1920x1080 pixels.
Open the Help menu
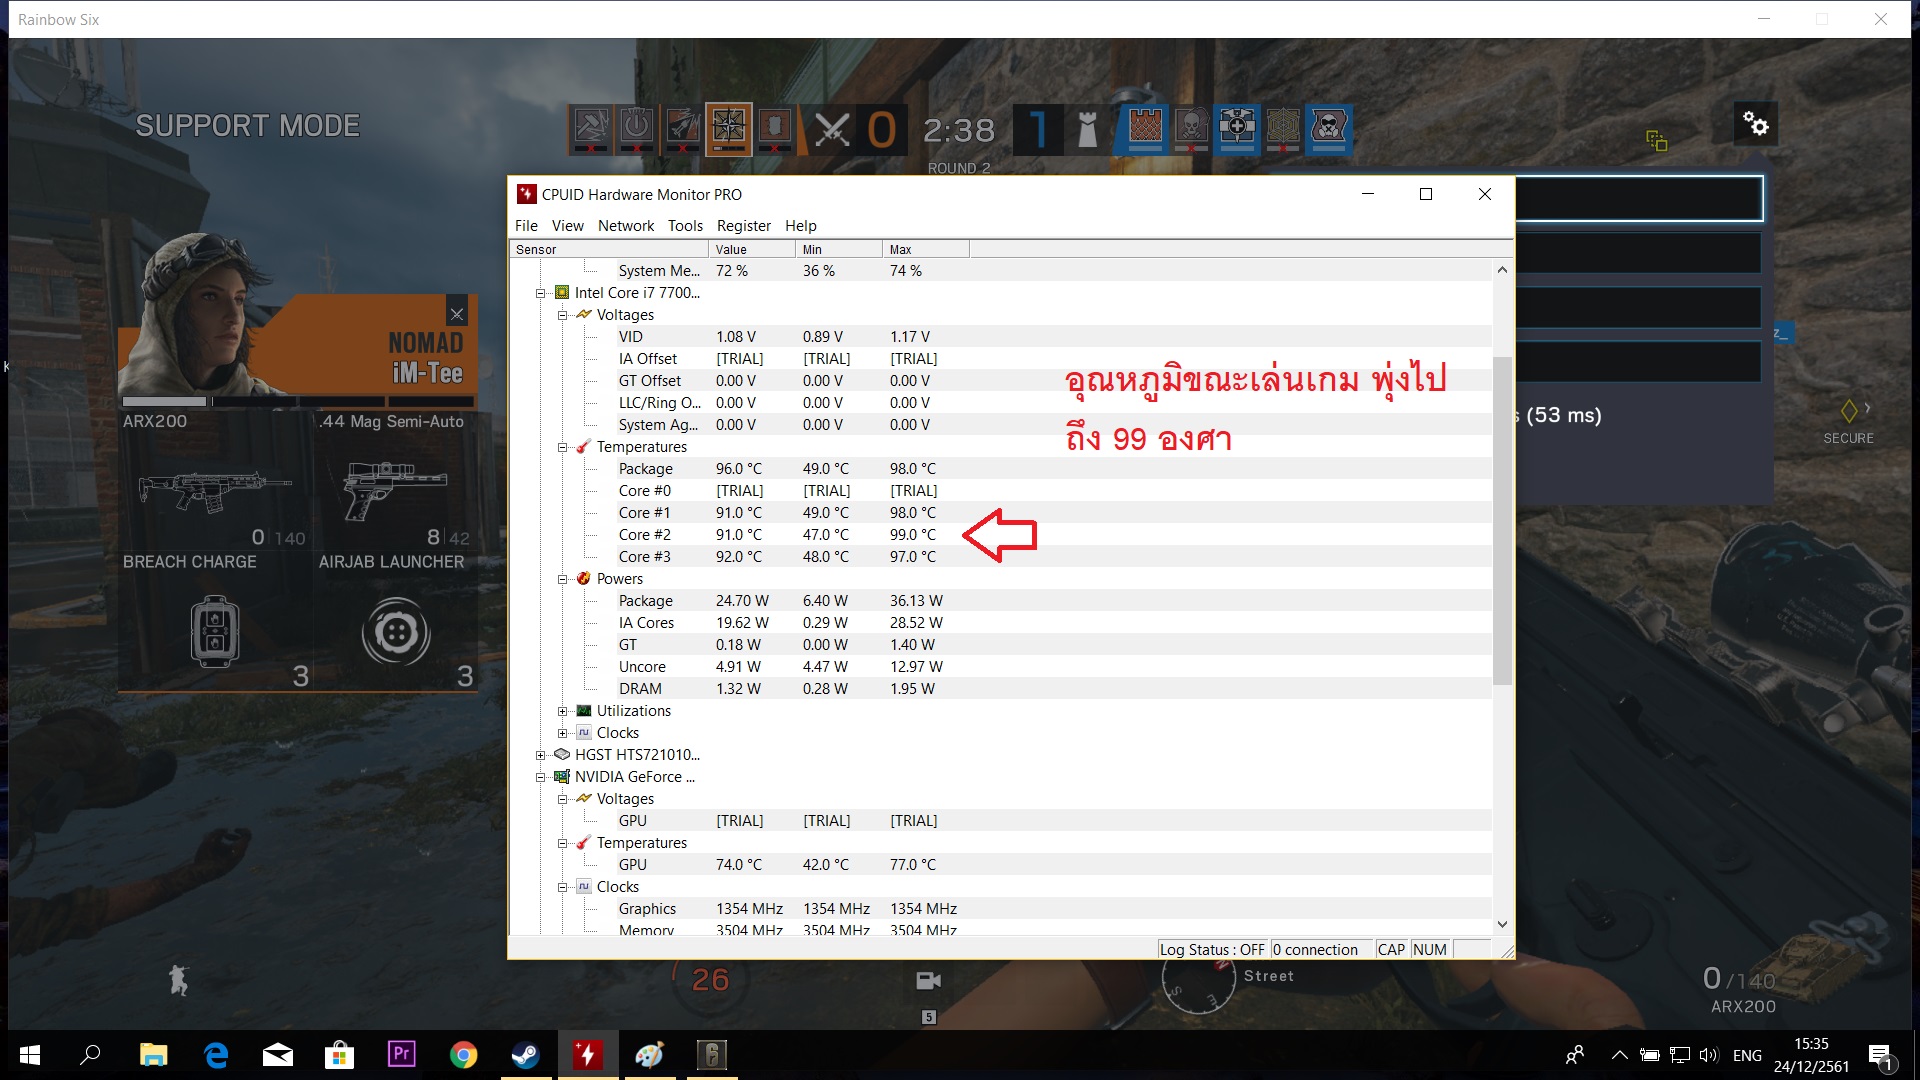tap(800, 226)
